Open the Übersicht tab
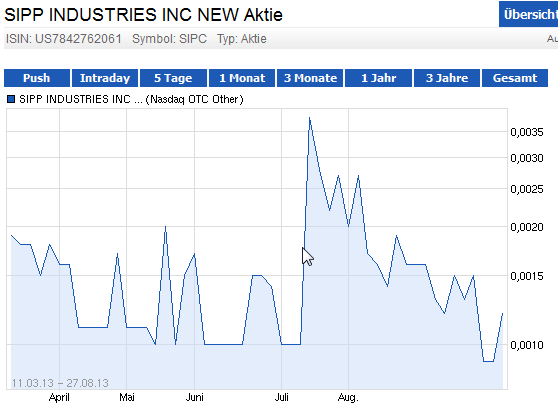This screenshot has width=558, height=412. pyautogui.click(x=529, y=14)
